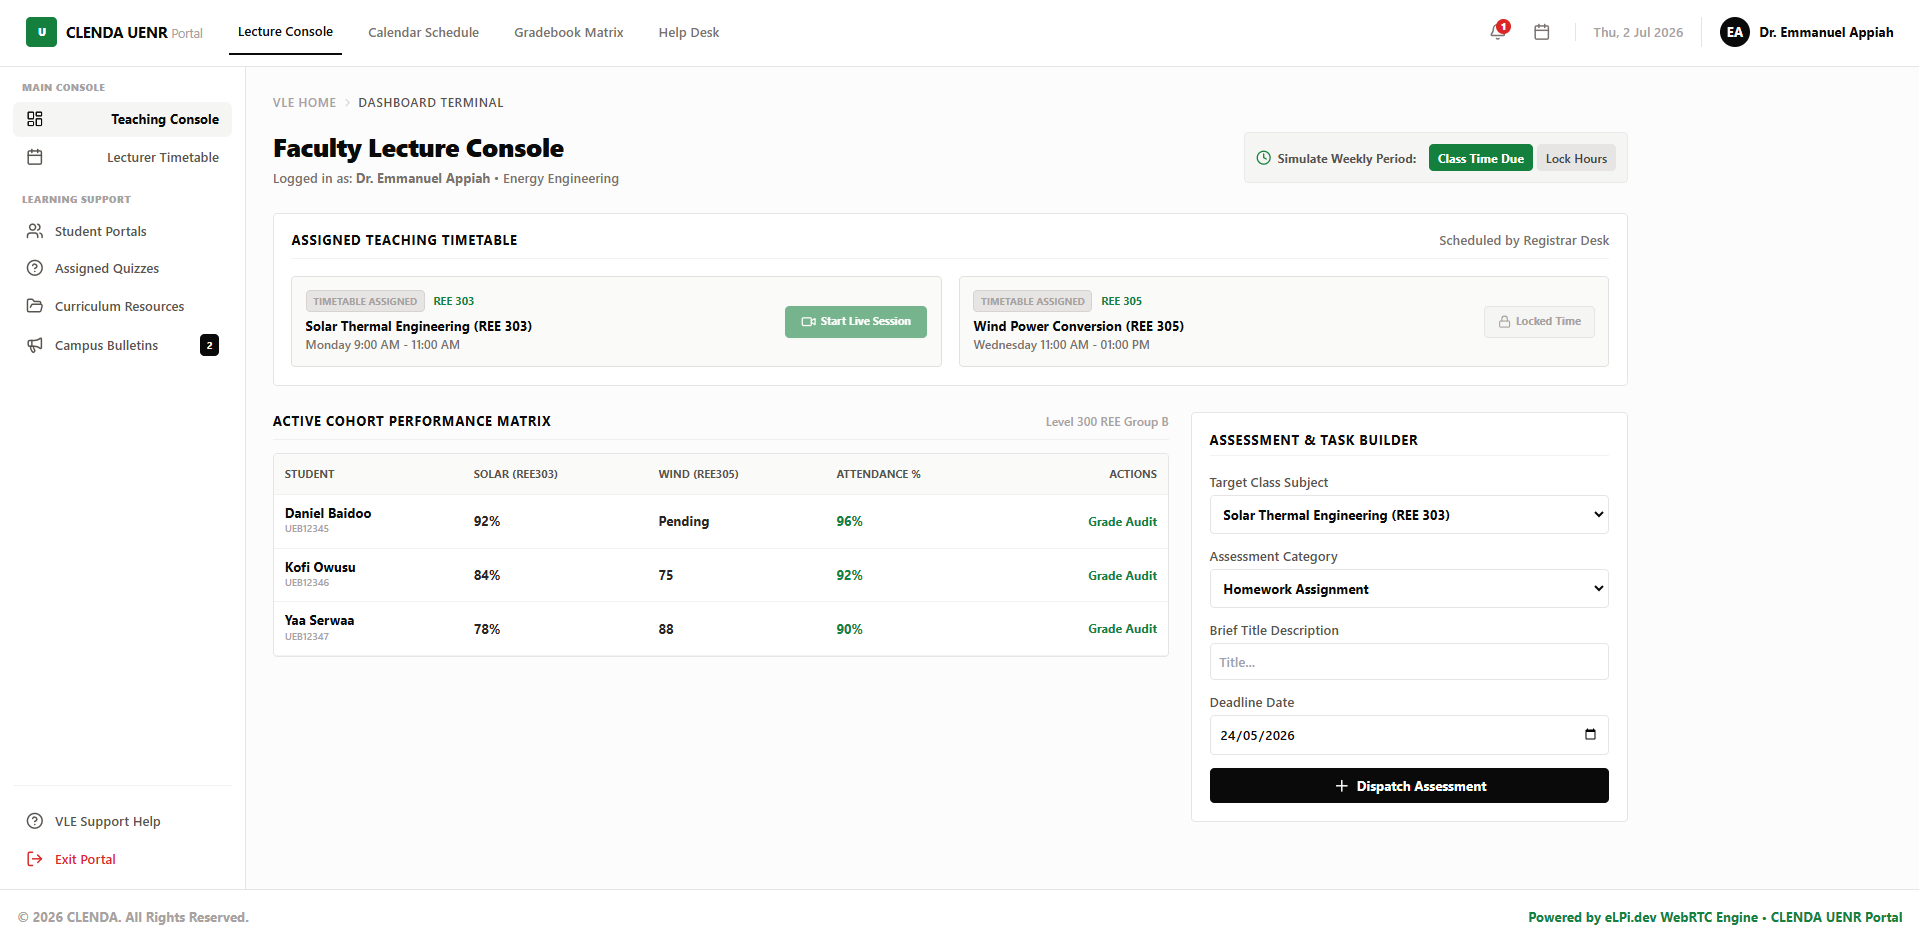The height and width of the screenshot is (941, 1920).
Task: Start Live Session for REE 303
Action: (x=856, y=322)
